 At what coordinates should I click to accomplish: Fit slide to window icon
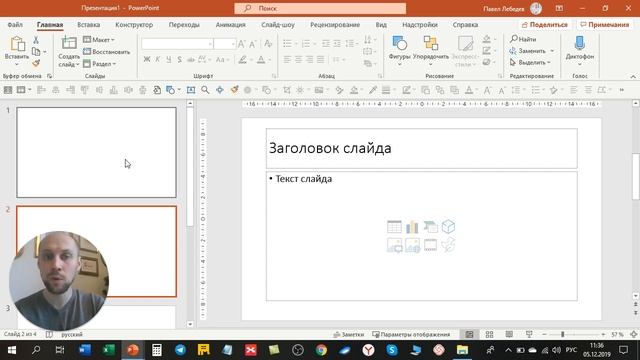tap(633, 334)
